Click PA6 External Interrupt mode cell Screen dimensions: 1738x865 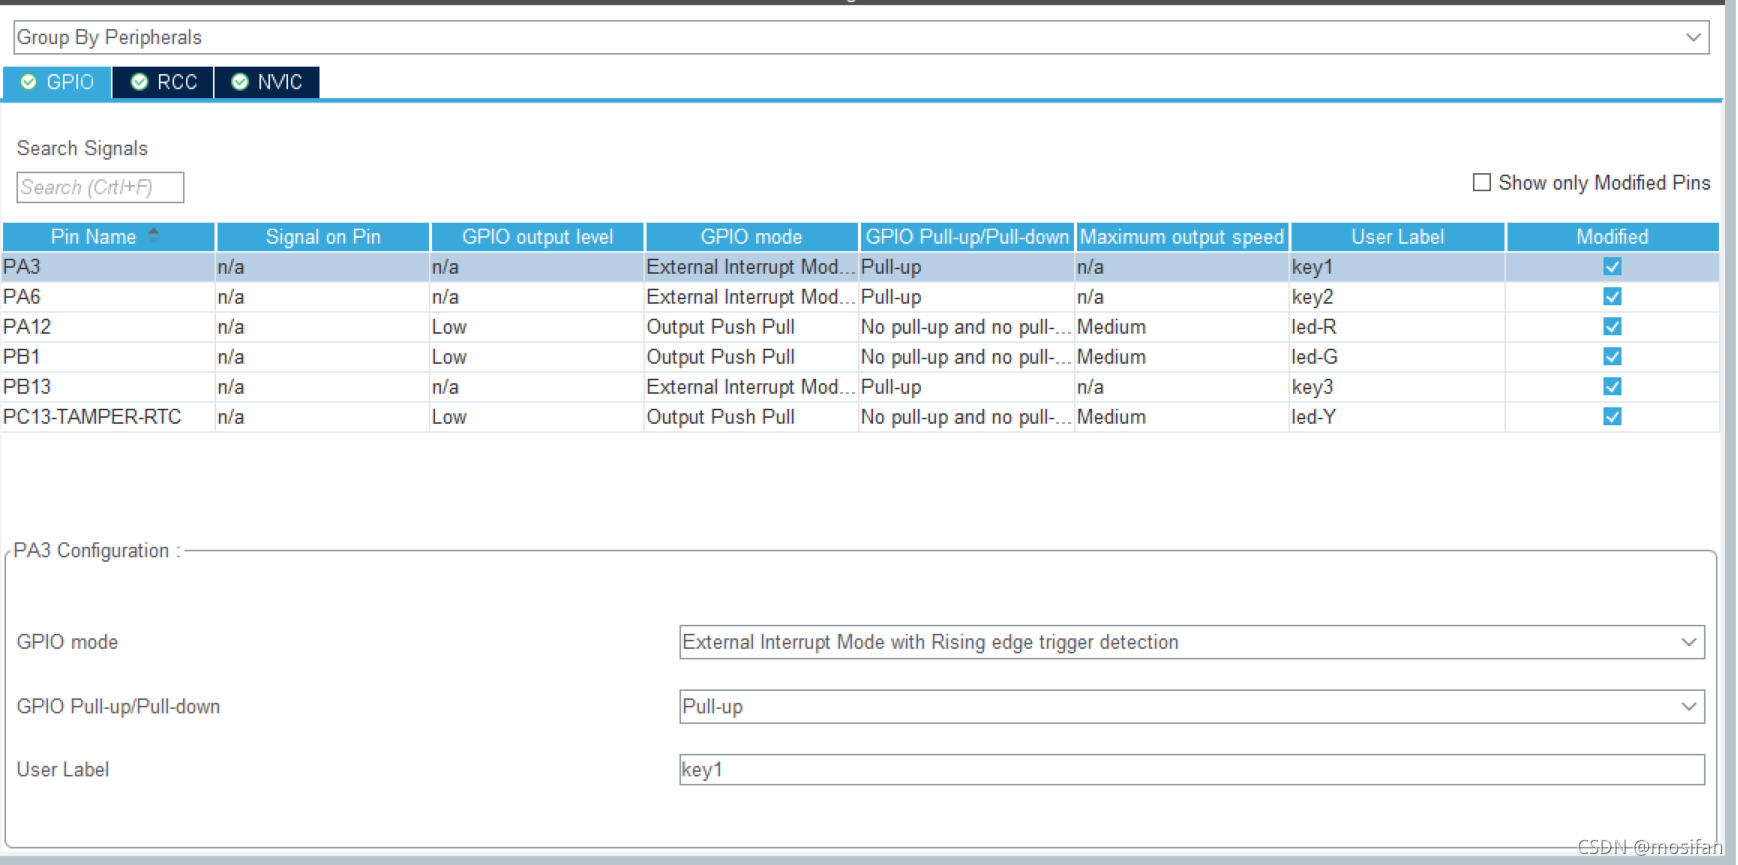(751, 297)
